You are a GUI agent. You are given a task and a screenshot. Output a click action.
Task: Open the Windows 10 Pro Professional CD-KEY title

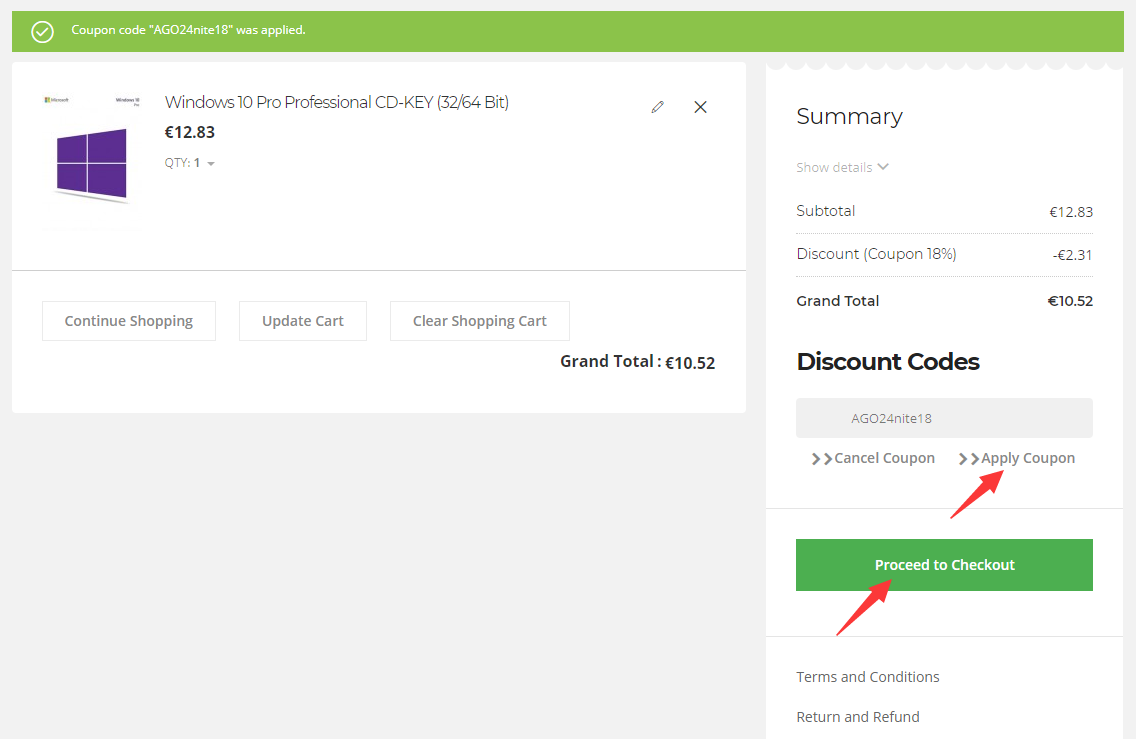point(336,102)
